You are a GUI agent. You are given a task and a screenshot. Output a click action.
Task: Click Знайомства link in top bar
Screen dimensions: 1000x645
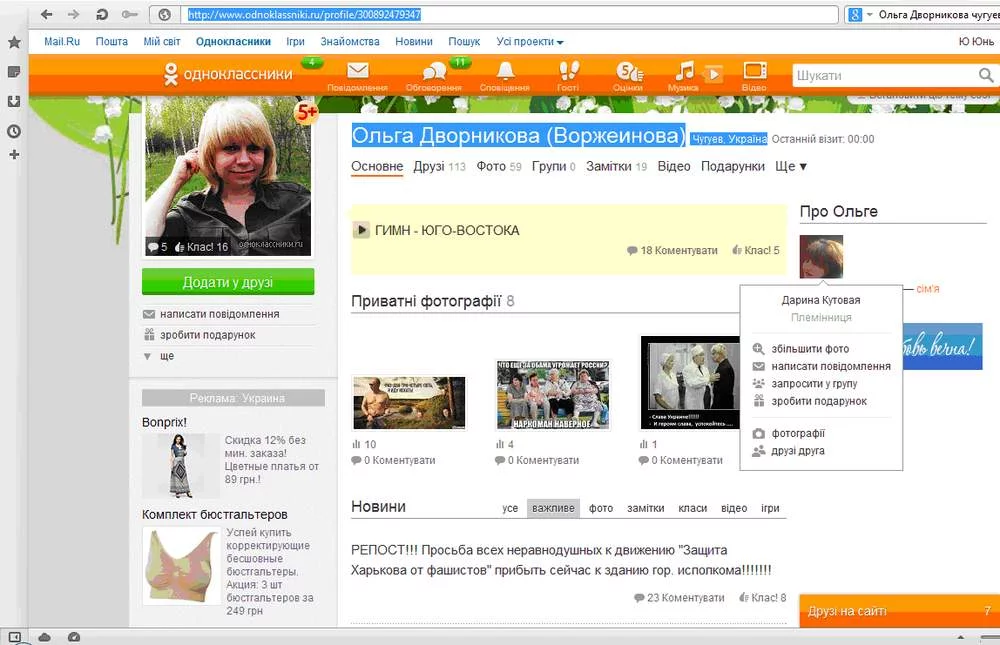coord(349,41)
